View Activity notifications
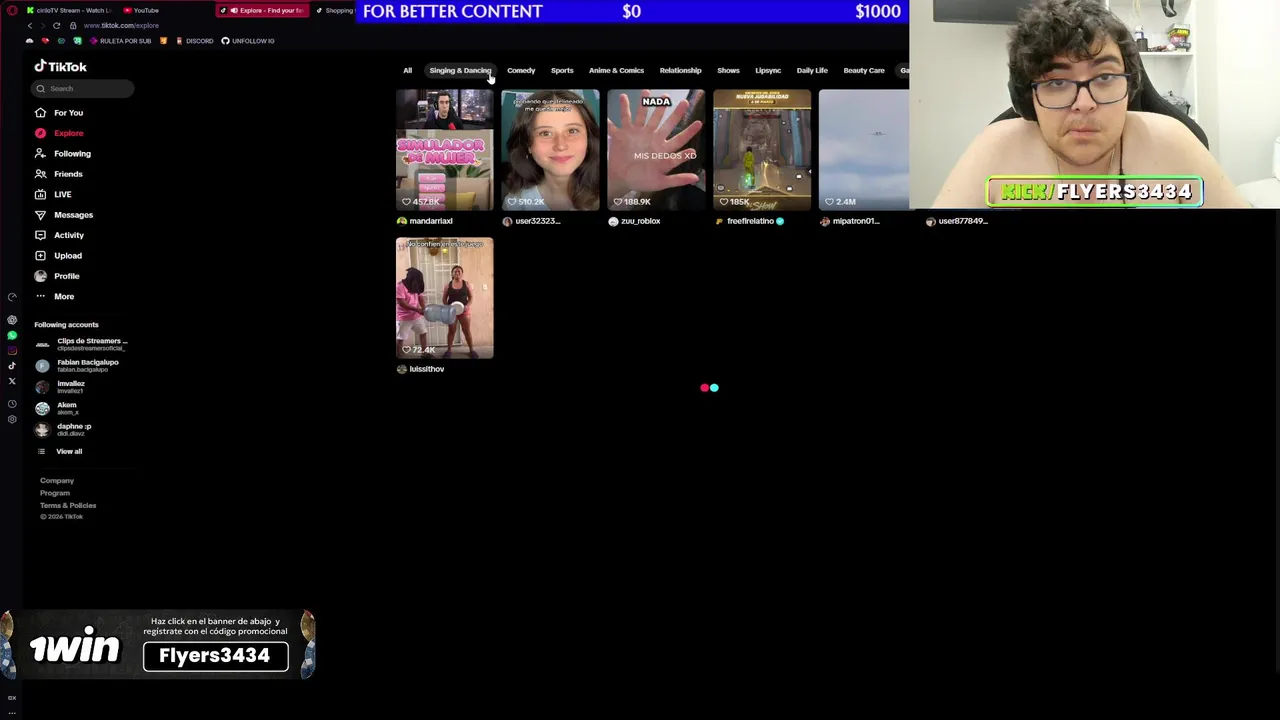The height and width of the screenshot is (720, 1280). click(60, 235)
